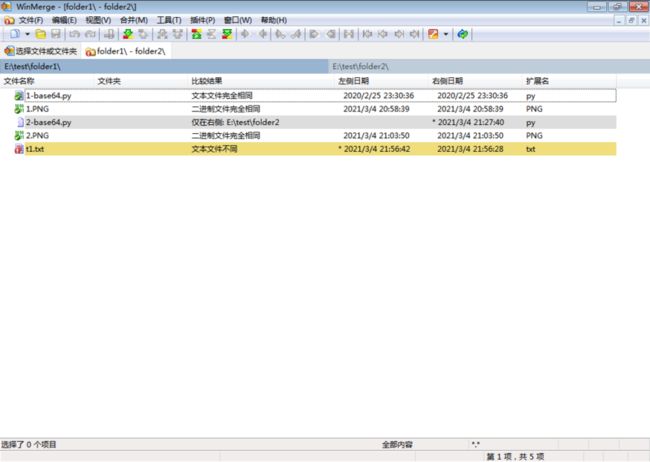Click the Copy to Right arrow icon
This screenshot has height=462, width=650.
pyautogui.click(x=245, y=34)
